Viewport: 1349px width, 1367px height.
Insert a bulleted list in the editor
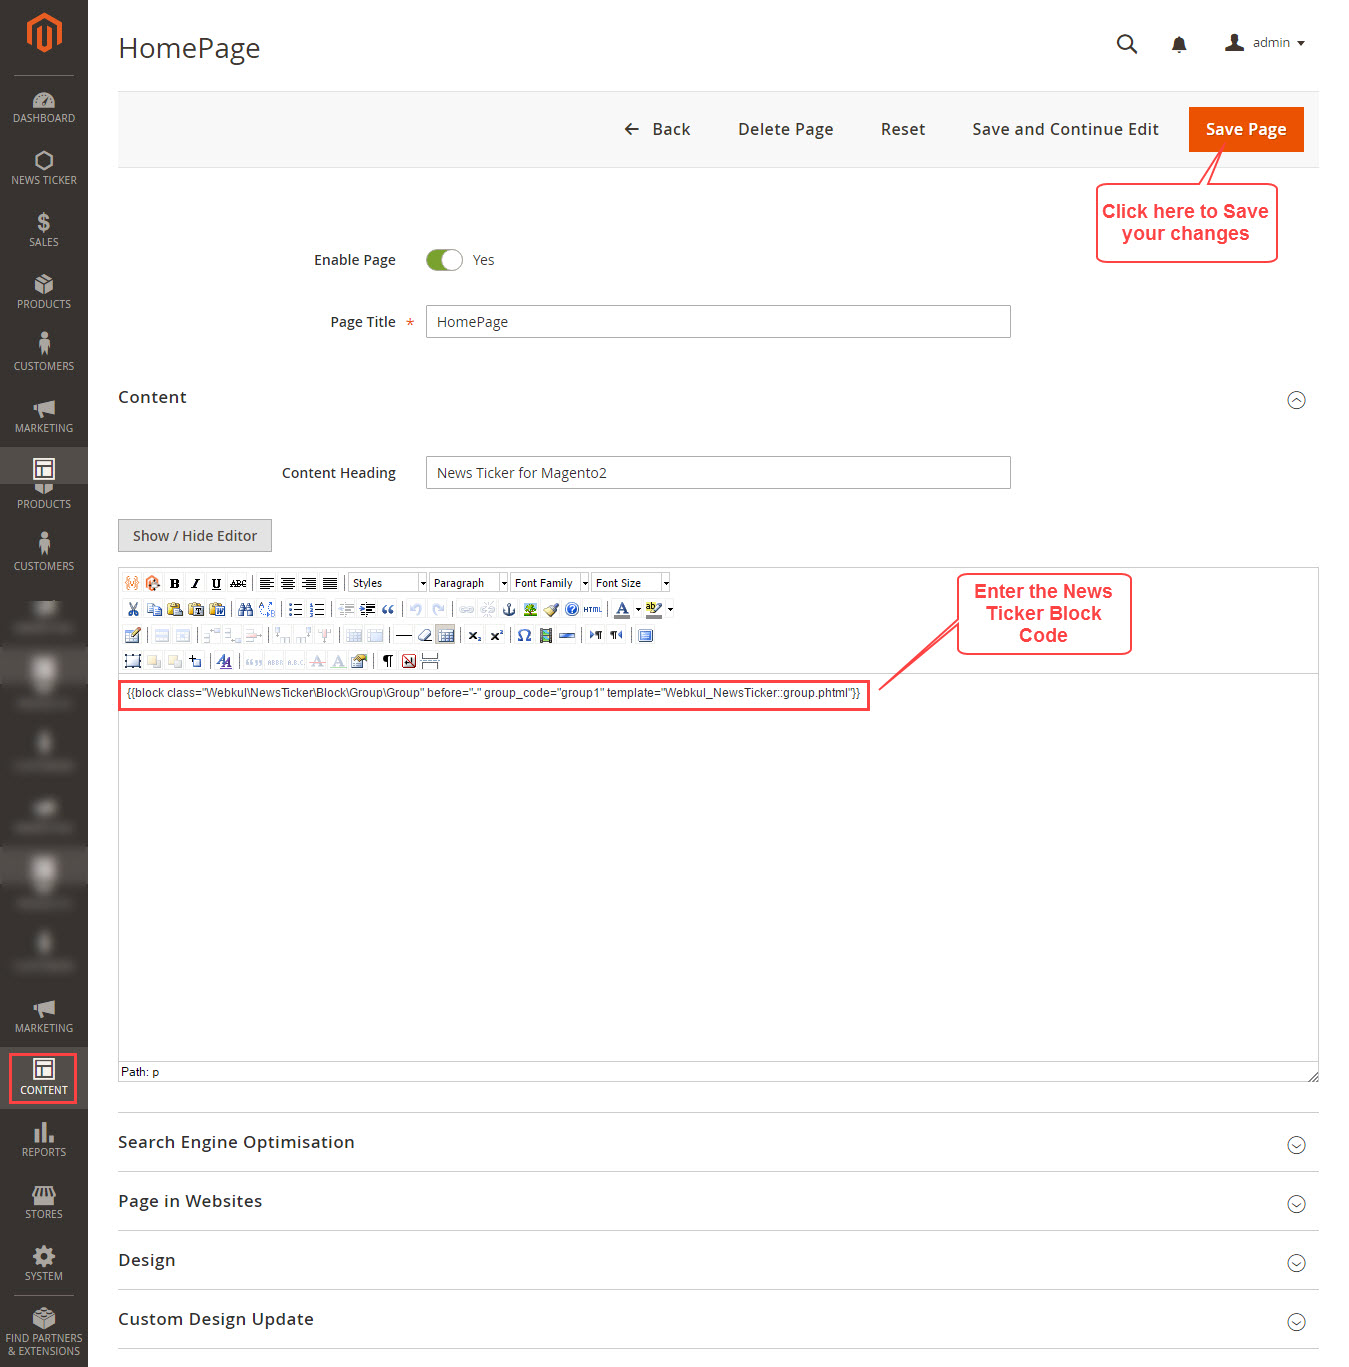pyautogui.click(x=296, y=609)
